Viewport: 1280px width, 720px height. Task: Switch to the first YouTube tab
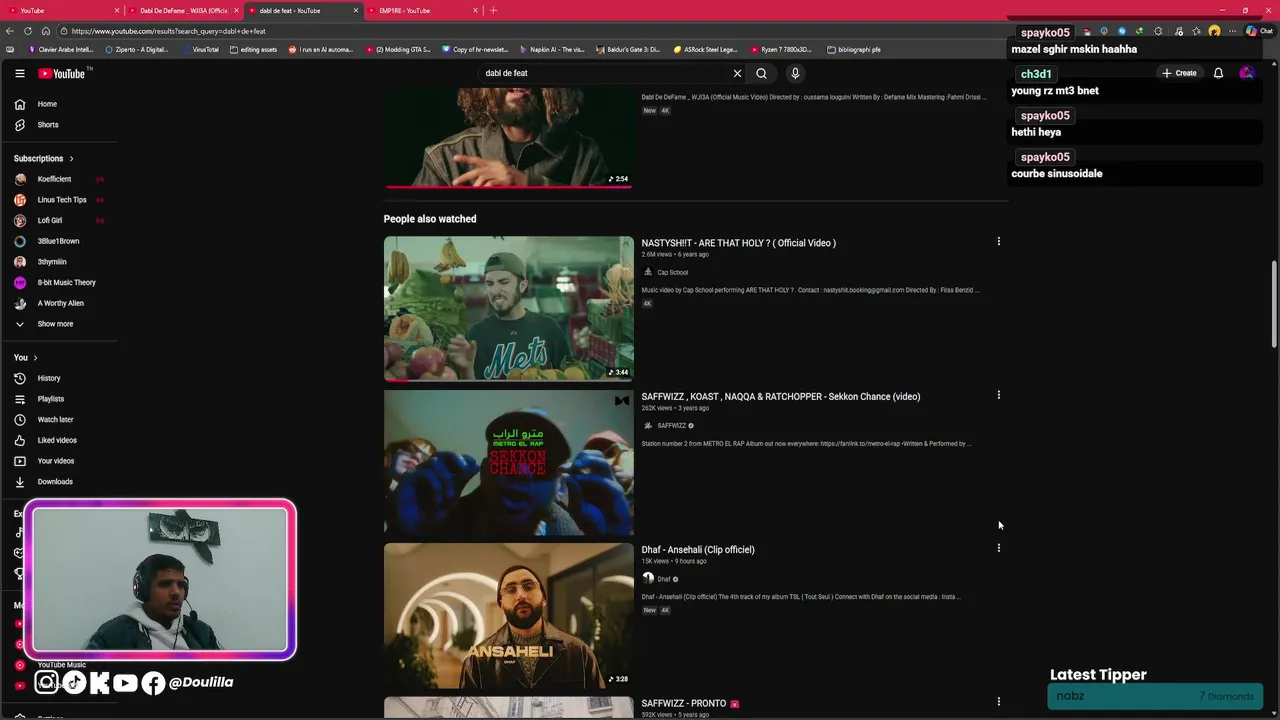click(x=62, y=10)
